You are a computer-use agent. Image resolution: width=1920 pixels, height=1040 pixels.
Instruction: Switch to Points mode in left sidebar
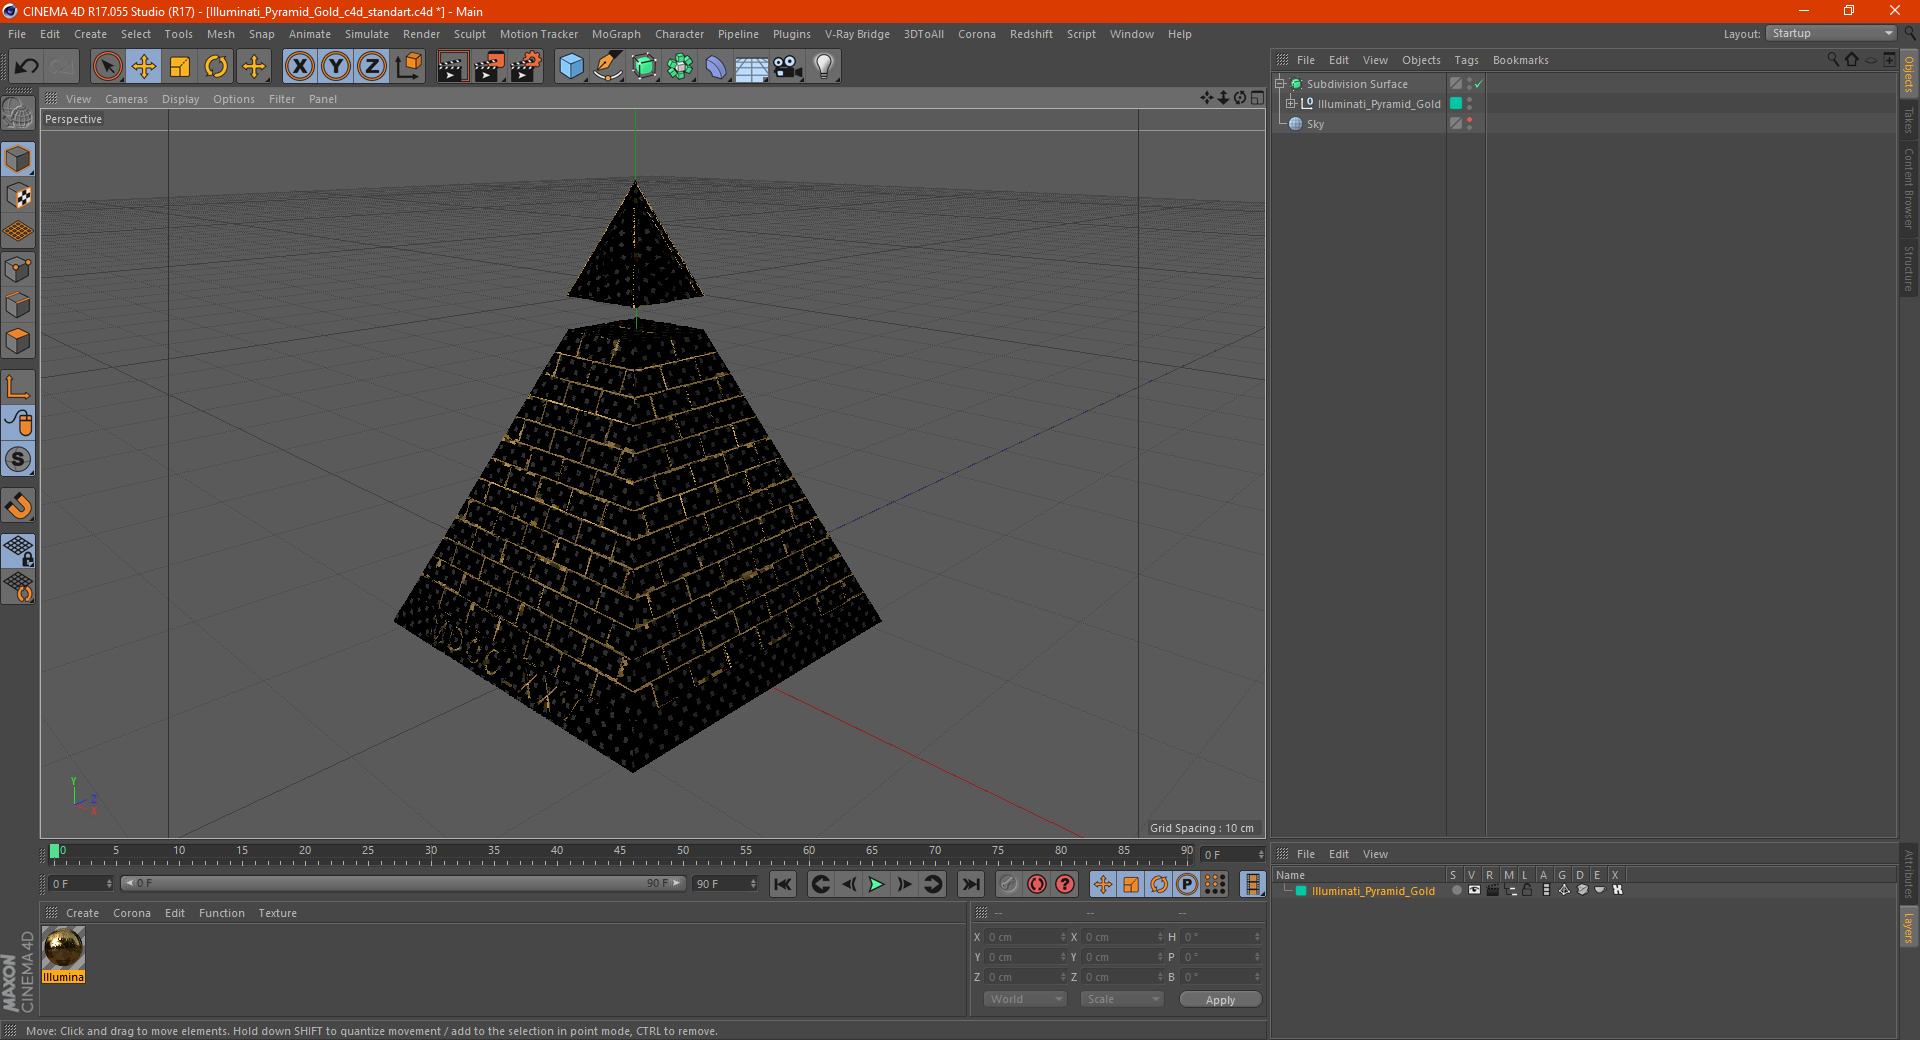[18, 269]
